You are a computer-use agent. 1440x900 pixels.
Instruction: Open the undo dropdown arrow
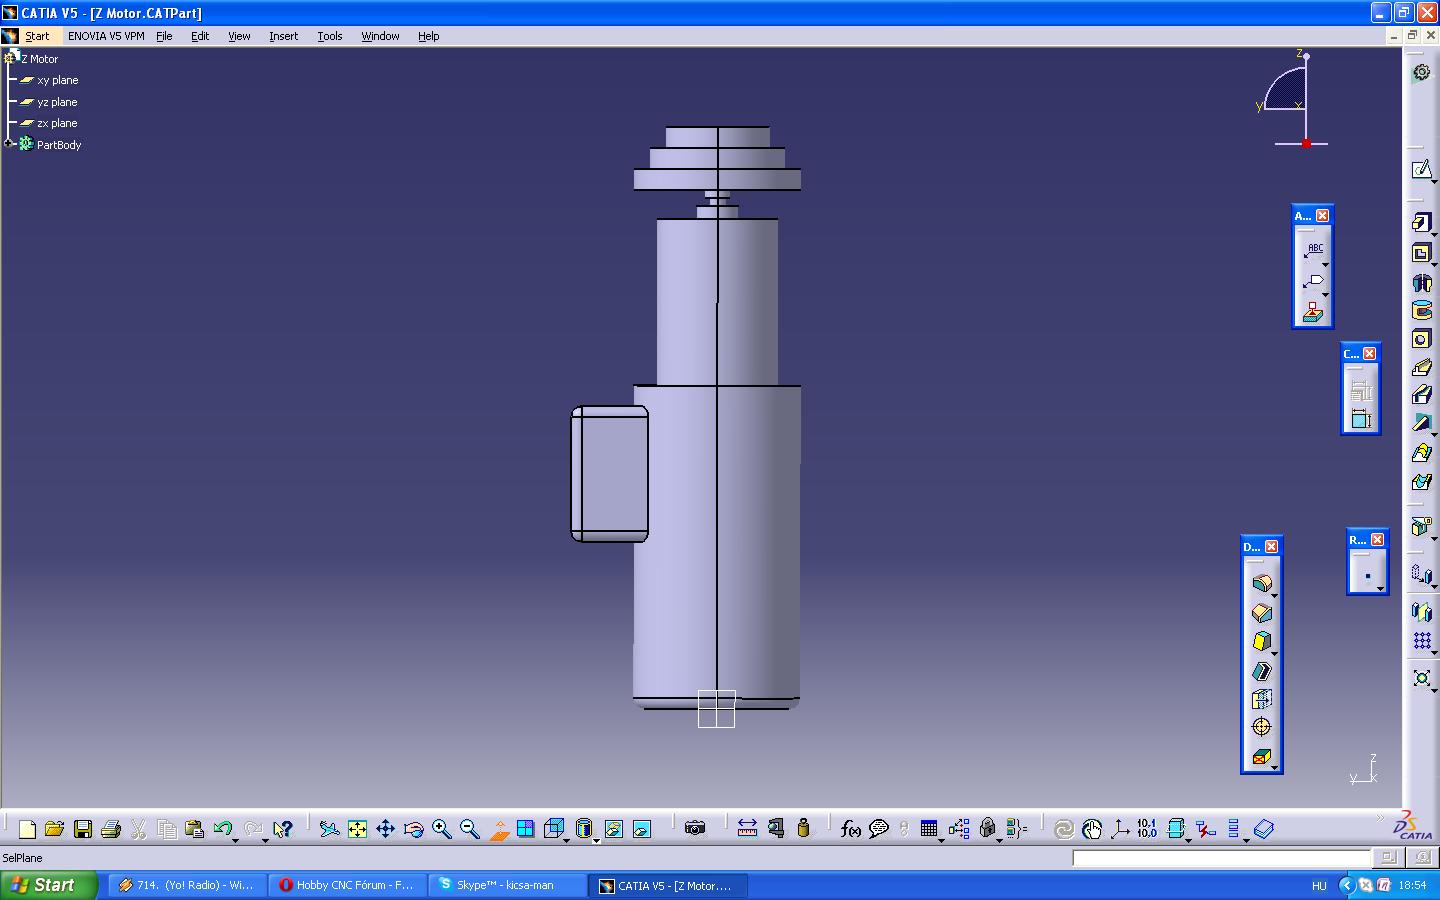tap(236, 838)
